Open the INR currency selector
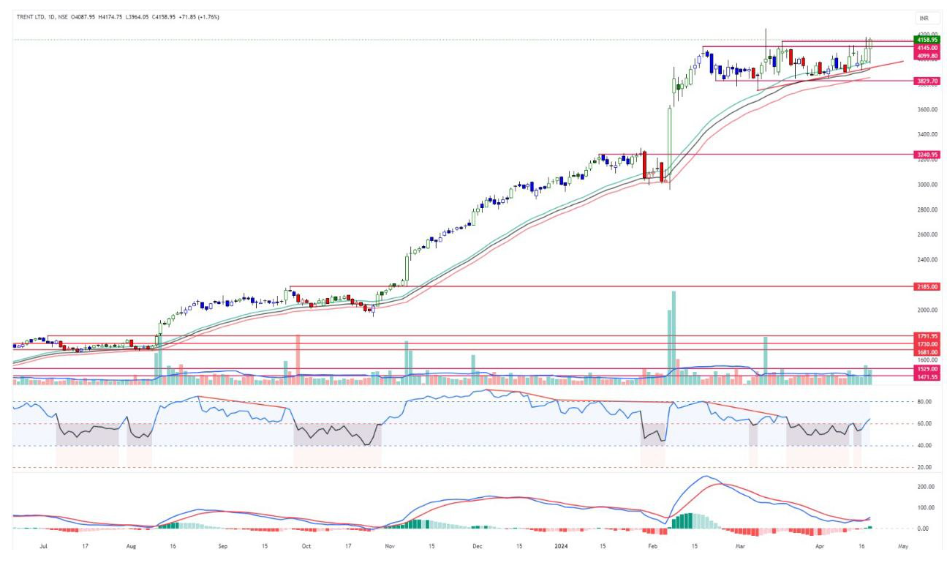 [925, 18]
